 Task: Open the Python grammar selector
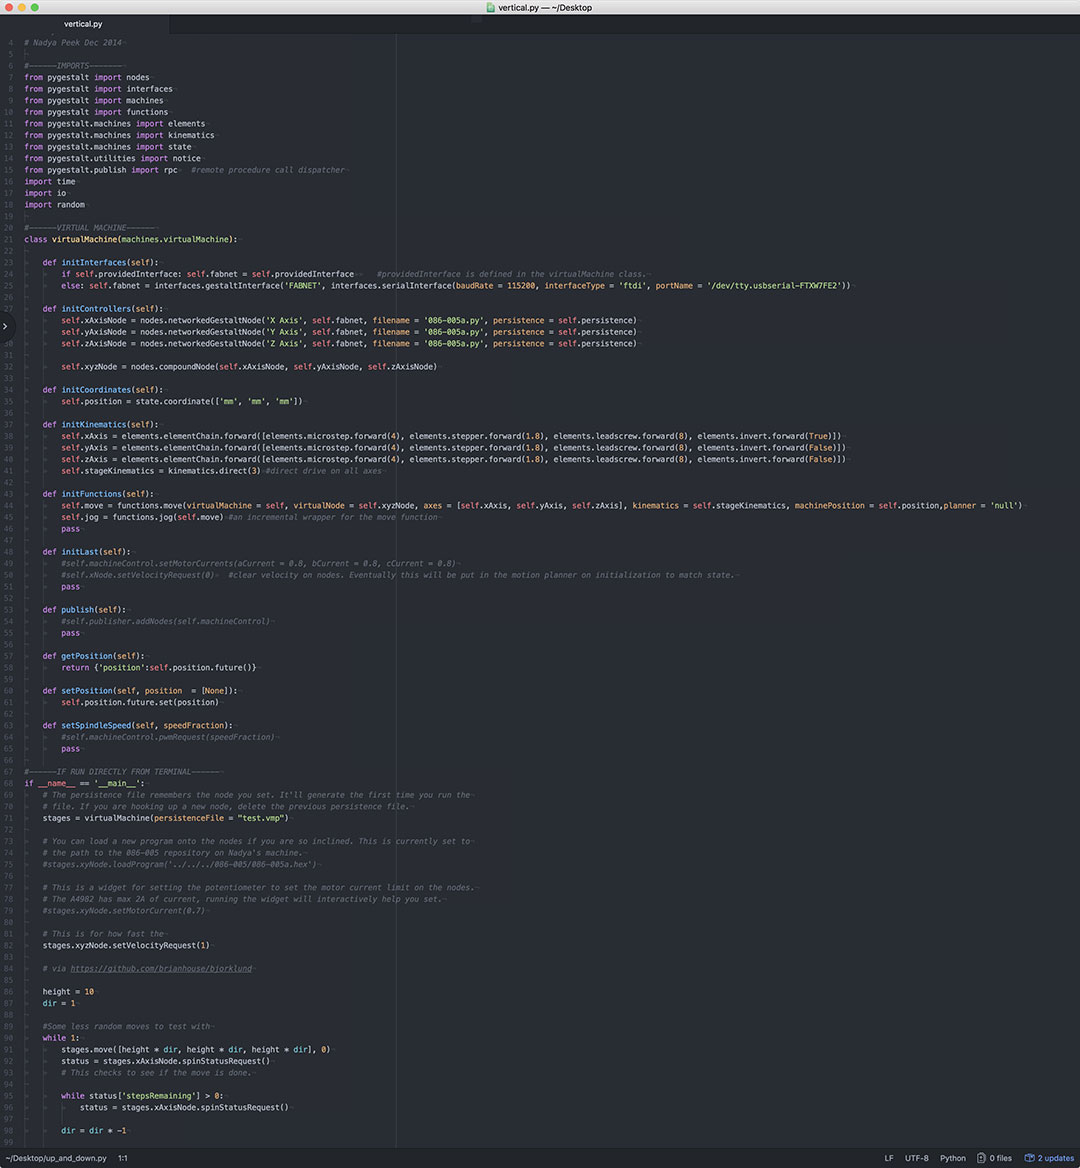coord(953,1158)
